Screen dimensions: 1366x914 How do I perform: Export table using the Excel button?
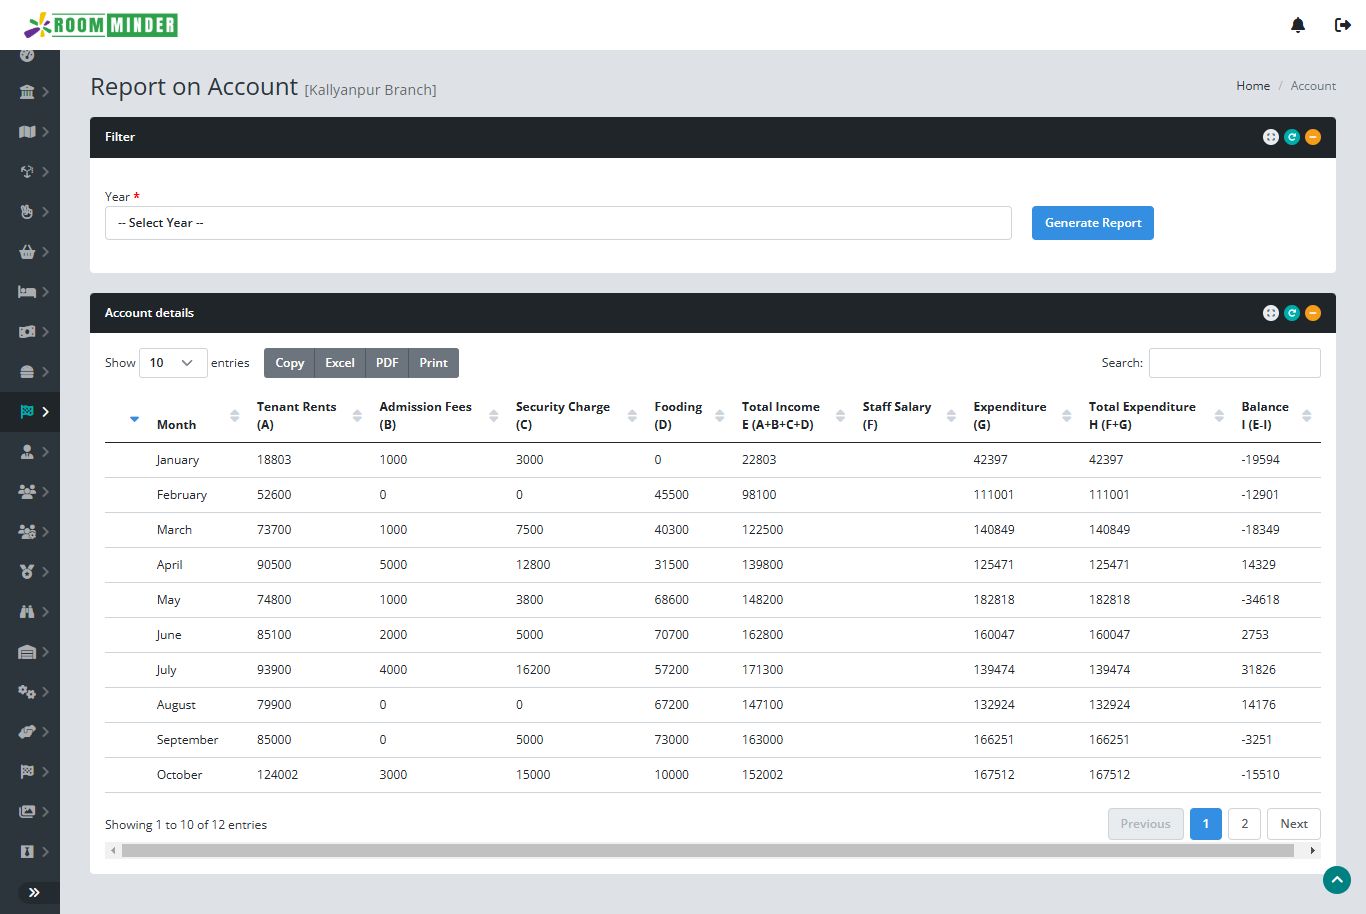pyautogui.click(x=340, y=363)
